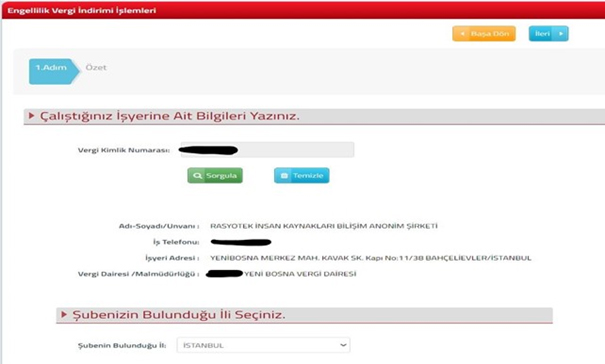Click the Çalıştığınız İşyerine Ait Bilgileri heading
Viewport: 605px width, 364px height.
170,116
